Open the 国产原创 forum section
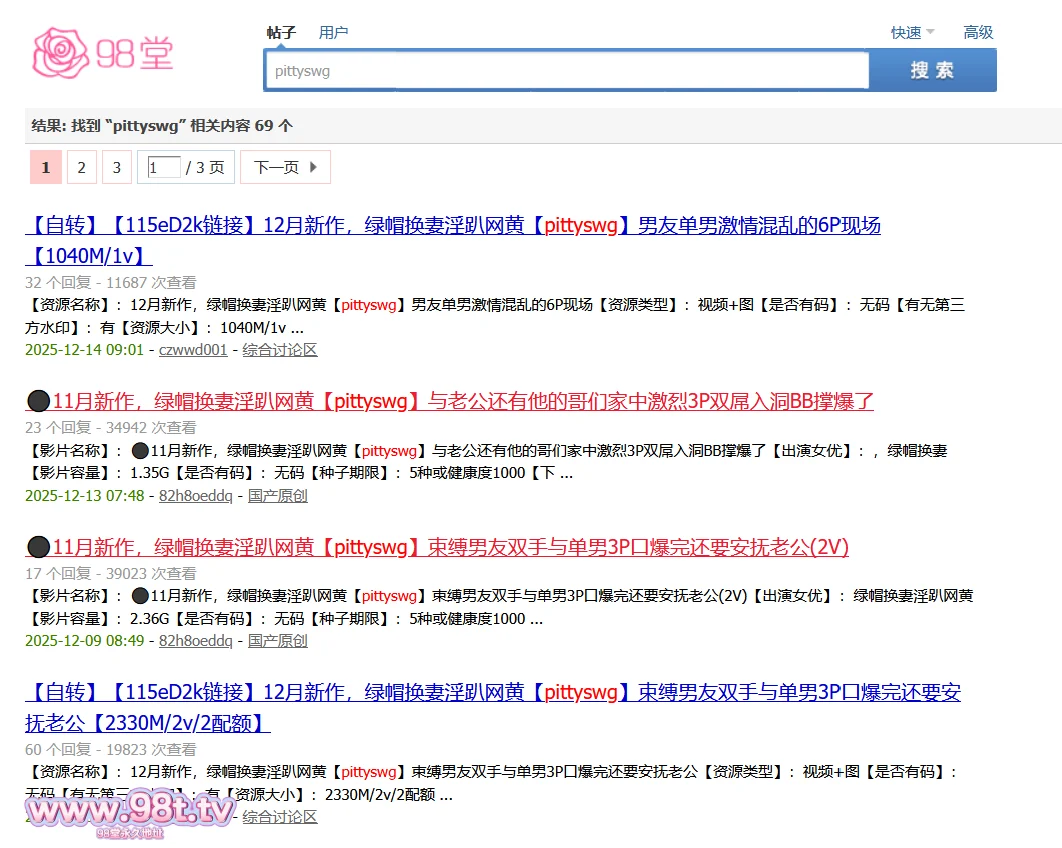1062x848 pixels. (x=277, y=495)
